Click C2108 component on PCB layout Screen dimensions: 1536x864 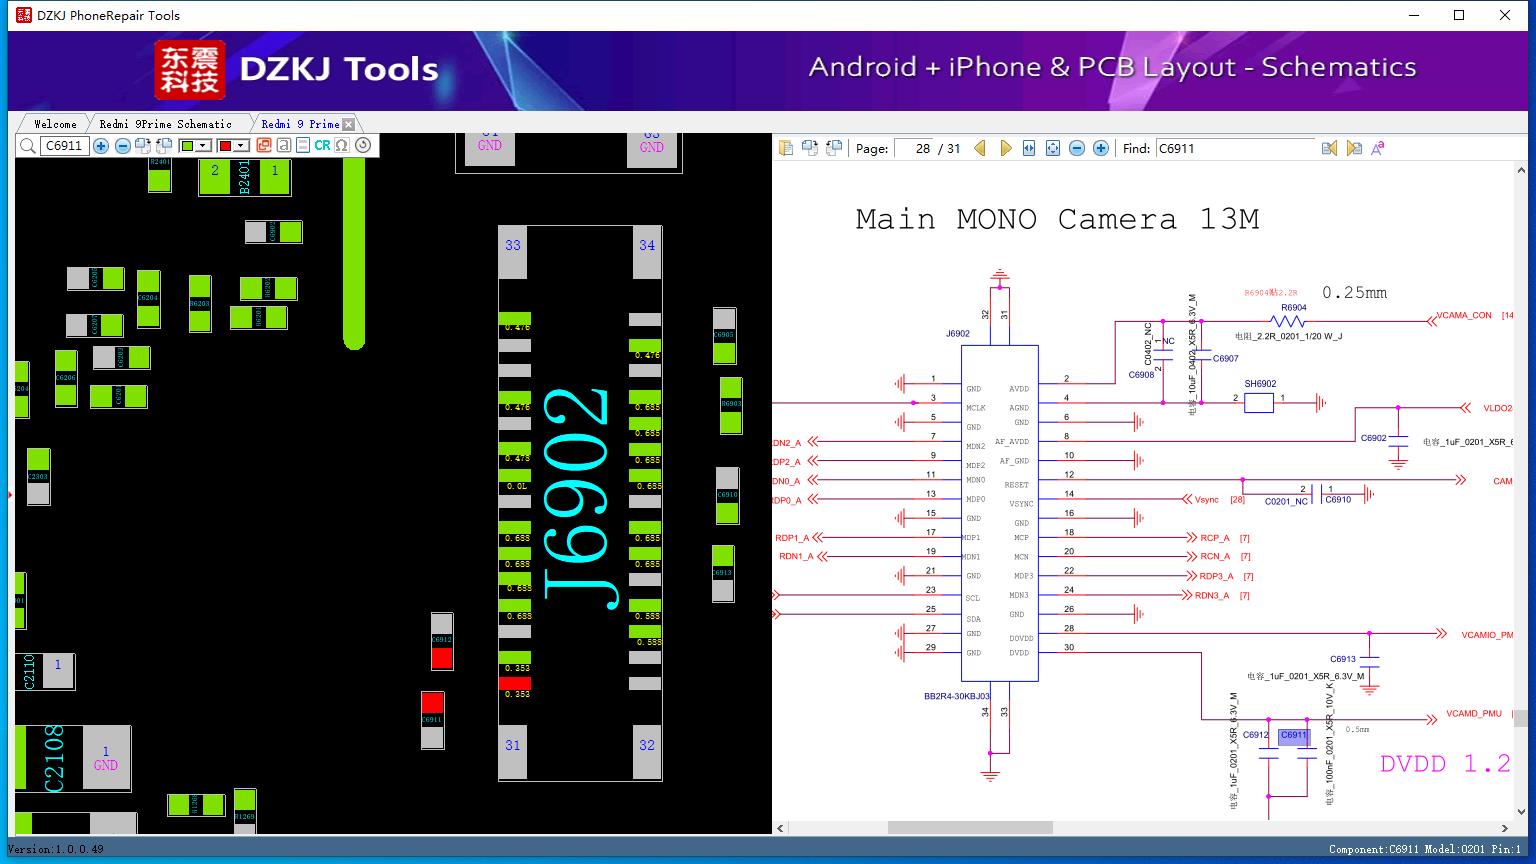(x=74, y=758)
